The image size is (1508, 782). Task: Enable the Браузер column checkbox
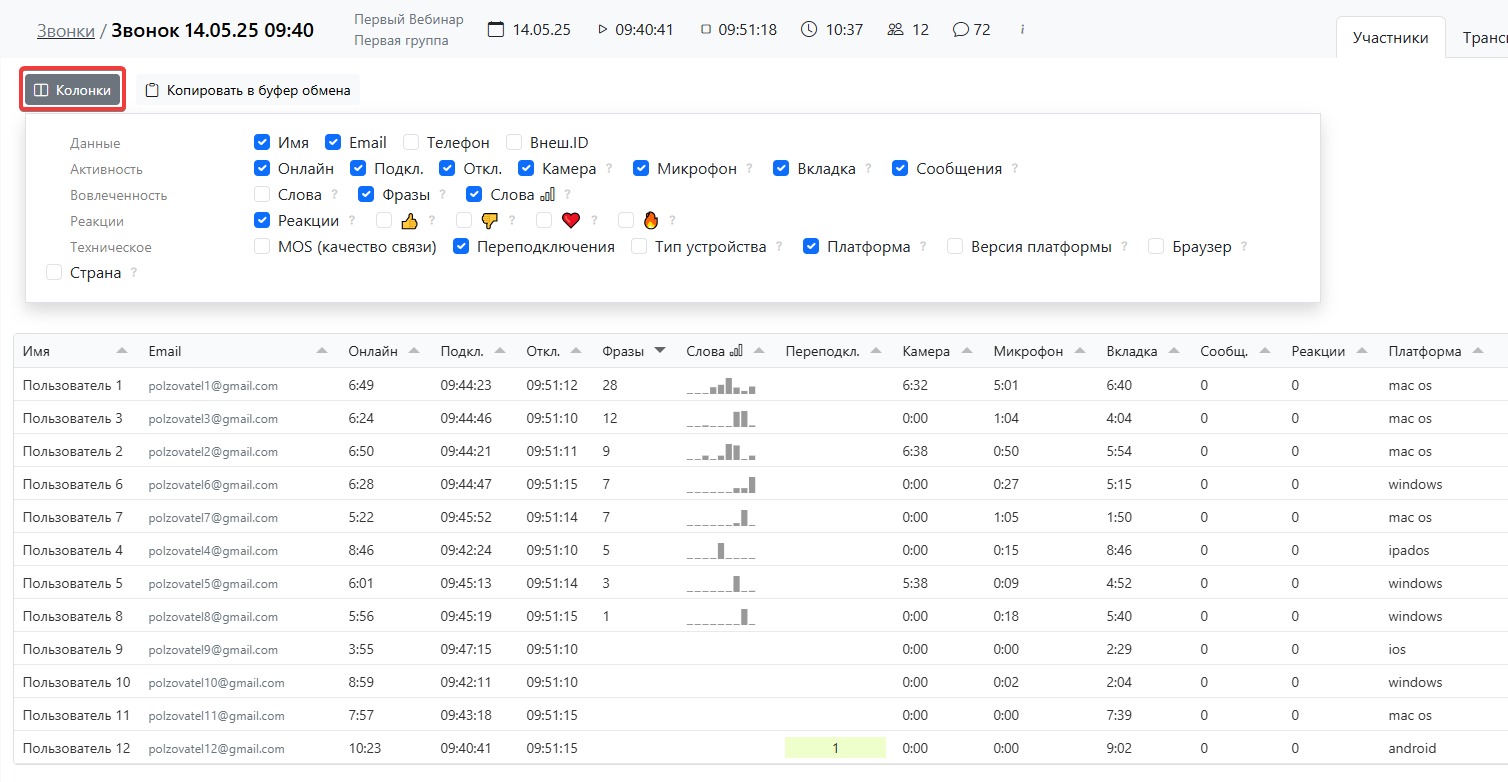pos(1156,247)
